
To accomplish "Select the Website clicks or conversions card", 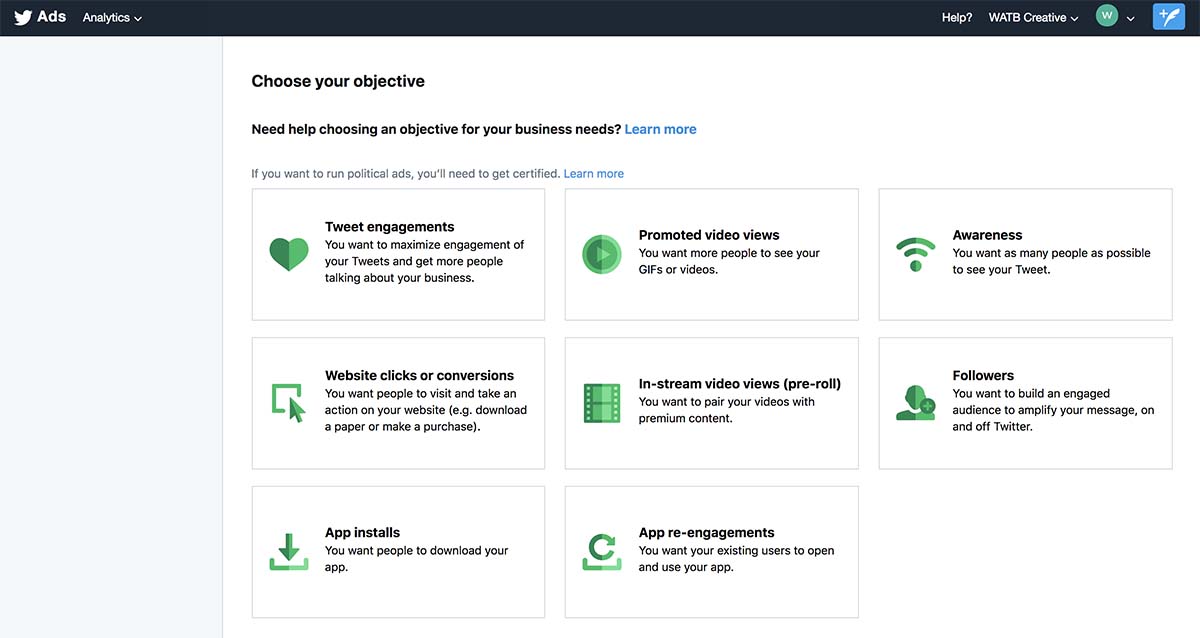I will tap(398, 403).
